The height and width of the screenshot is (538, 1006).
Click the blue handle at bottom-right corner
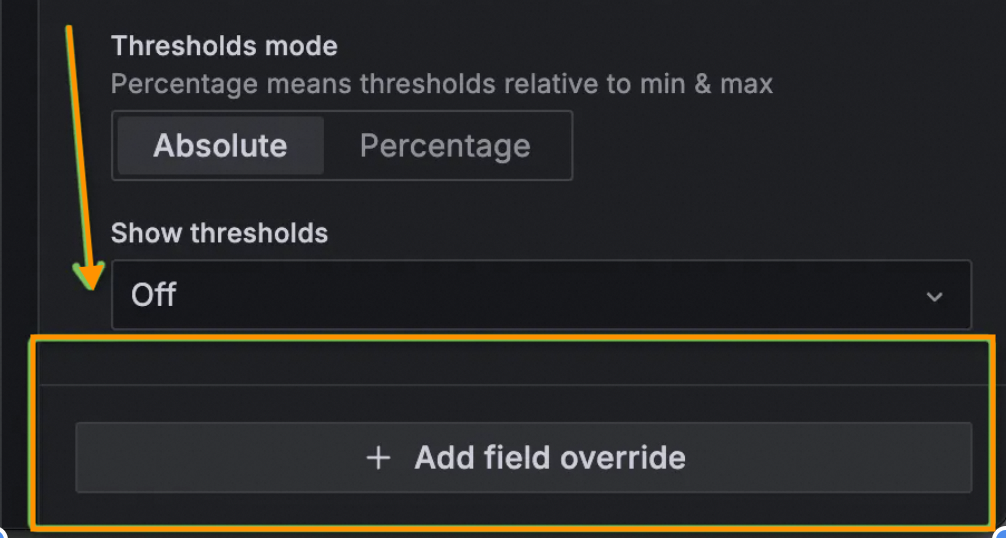[1001, 535]
